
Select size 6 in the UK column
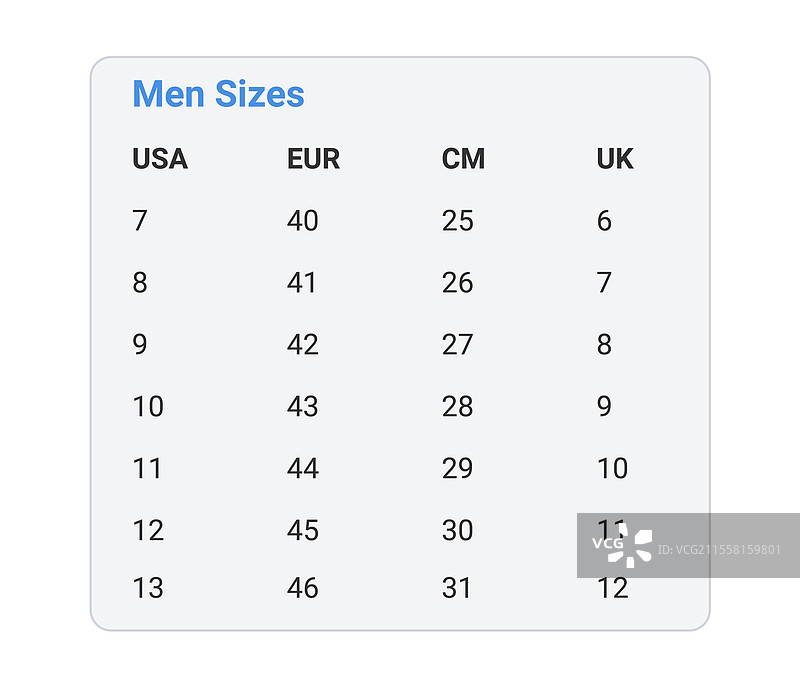pyautogui.click(x=604, y=221)
